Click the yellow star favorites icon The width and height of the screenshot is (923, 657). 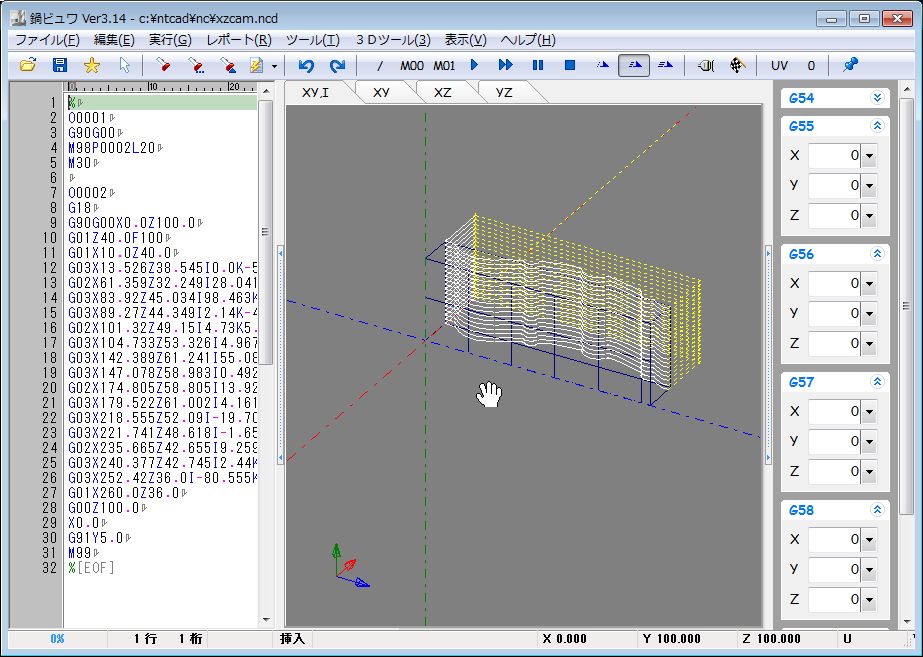[92, 65]
